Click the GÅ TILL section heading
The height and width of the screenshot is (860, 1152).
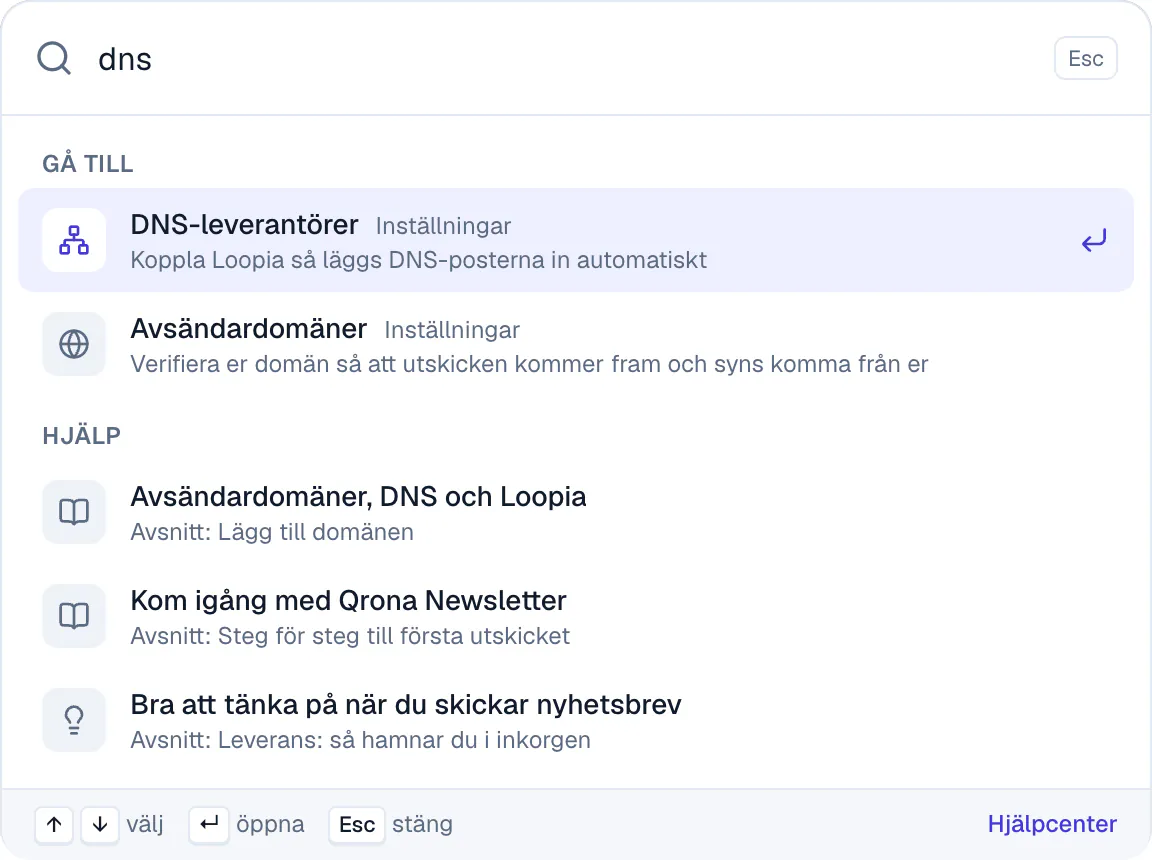pos(87,163)
